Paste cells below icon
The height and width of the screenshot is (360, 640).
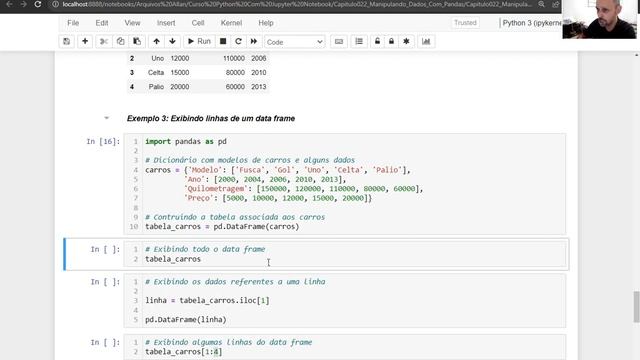[137, 42]
